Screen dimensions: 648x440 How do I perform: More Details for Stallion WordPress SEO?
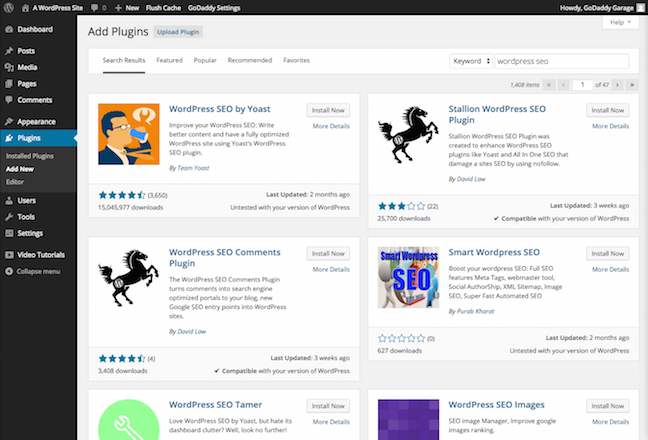(x=610, y=126)
